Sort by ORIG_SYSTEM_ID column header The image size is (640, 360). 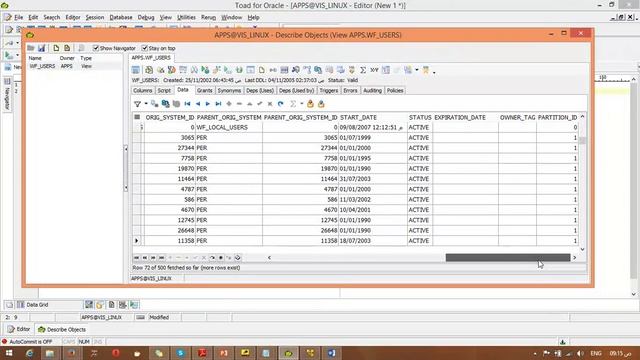point(170,118)
